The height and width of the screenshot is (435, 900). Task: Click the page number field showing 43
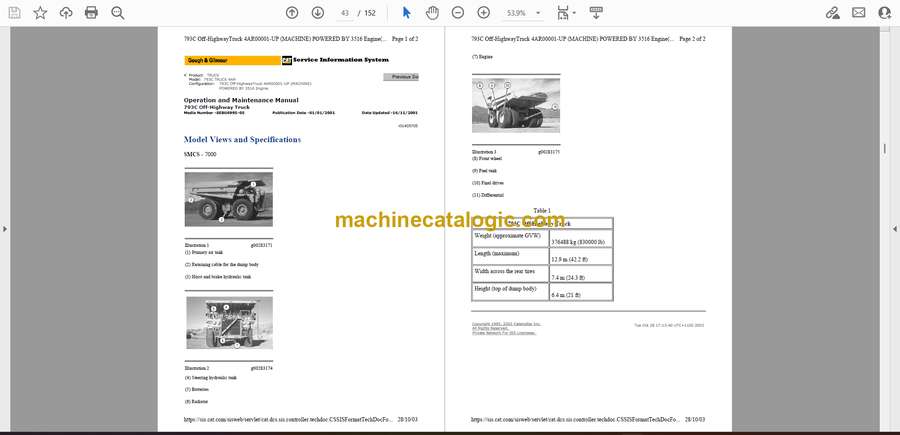[x=344, y=13]
